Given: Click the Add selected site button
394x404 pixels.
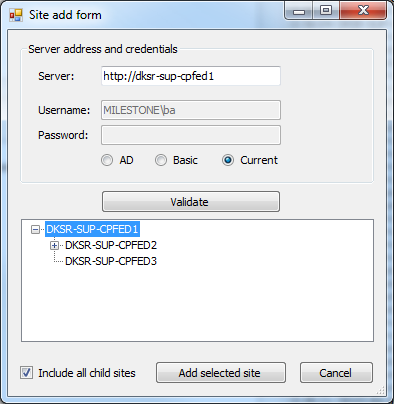Looking at the screenshot, I should 221,373.
